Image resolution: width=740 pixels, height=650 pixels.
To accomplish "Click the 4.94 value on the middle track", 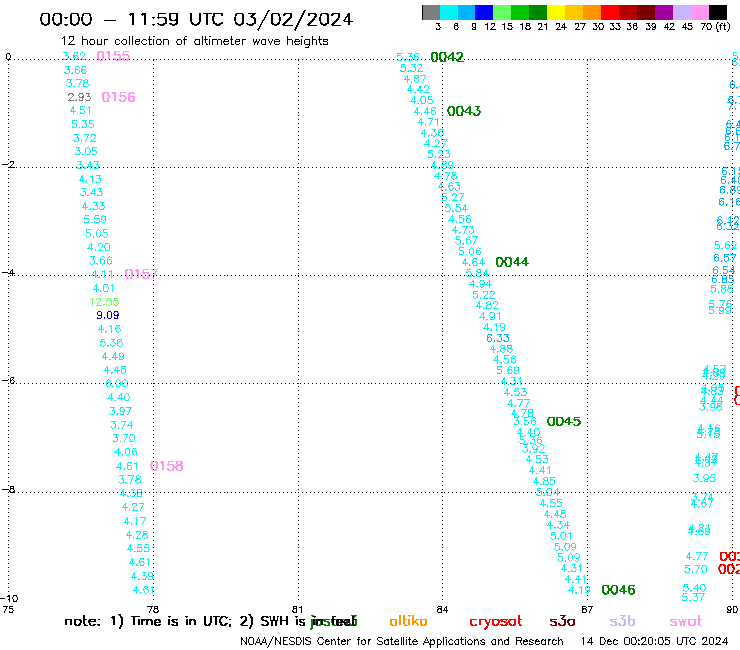I will click(x=480, y=284).
